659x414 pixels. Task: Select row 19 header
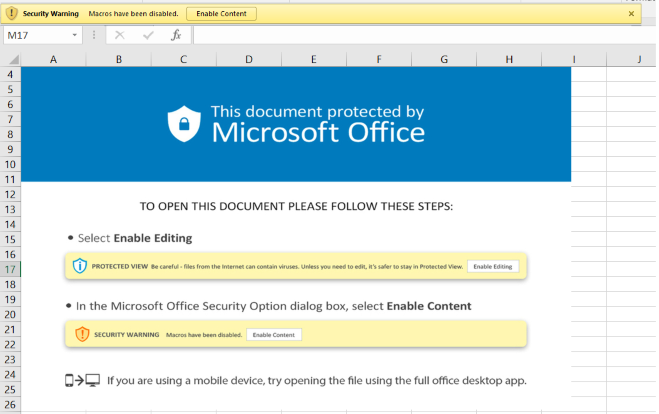[10, 300]
